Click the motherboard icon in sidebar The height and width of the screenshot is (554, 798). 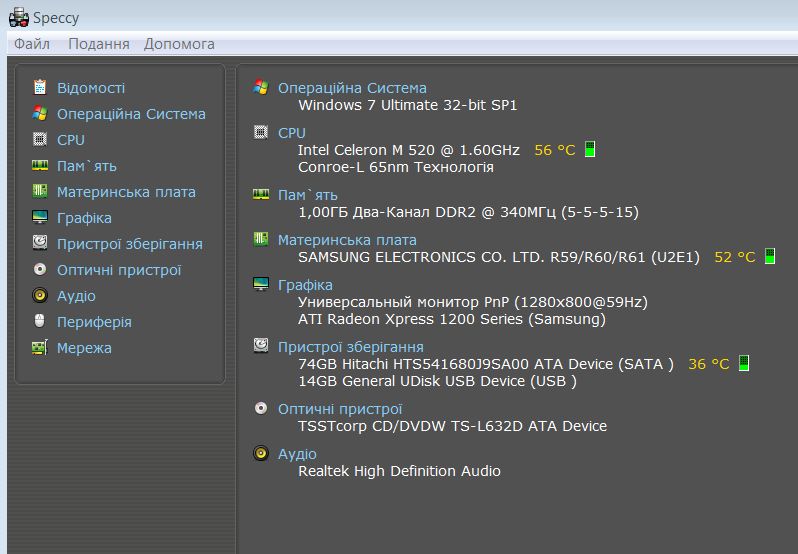(40, 192)
